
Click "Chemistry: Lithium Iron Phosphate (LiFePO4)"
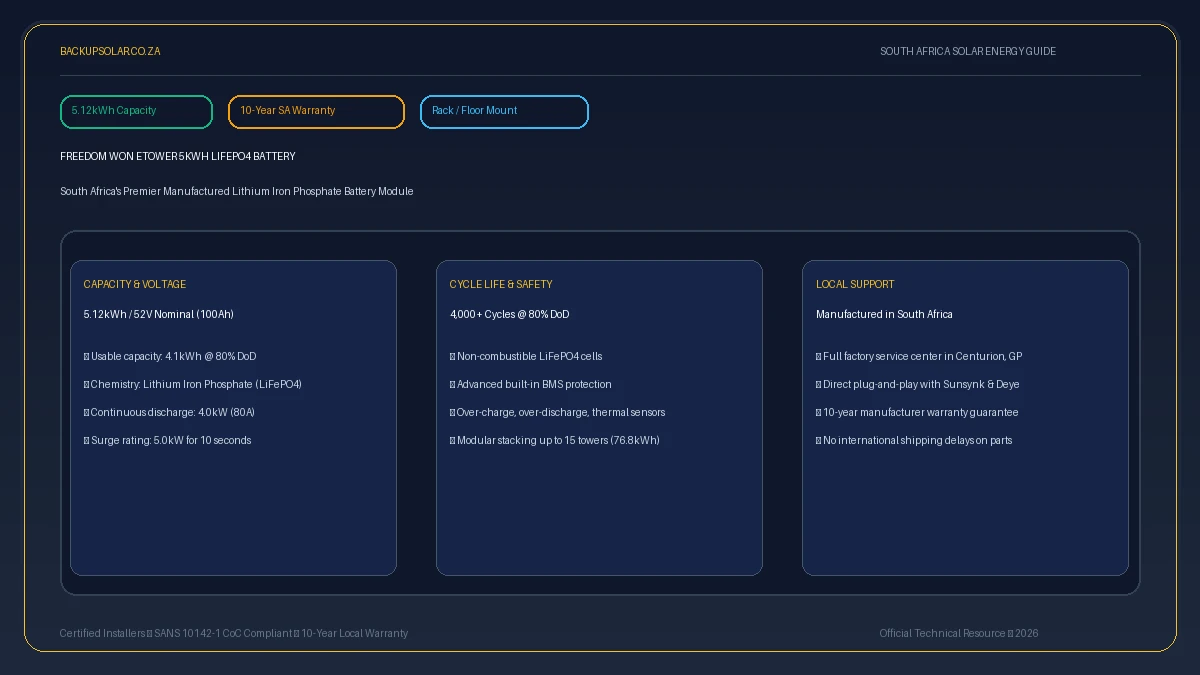tap(196, 385)
